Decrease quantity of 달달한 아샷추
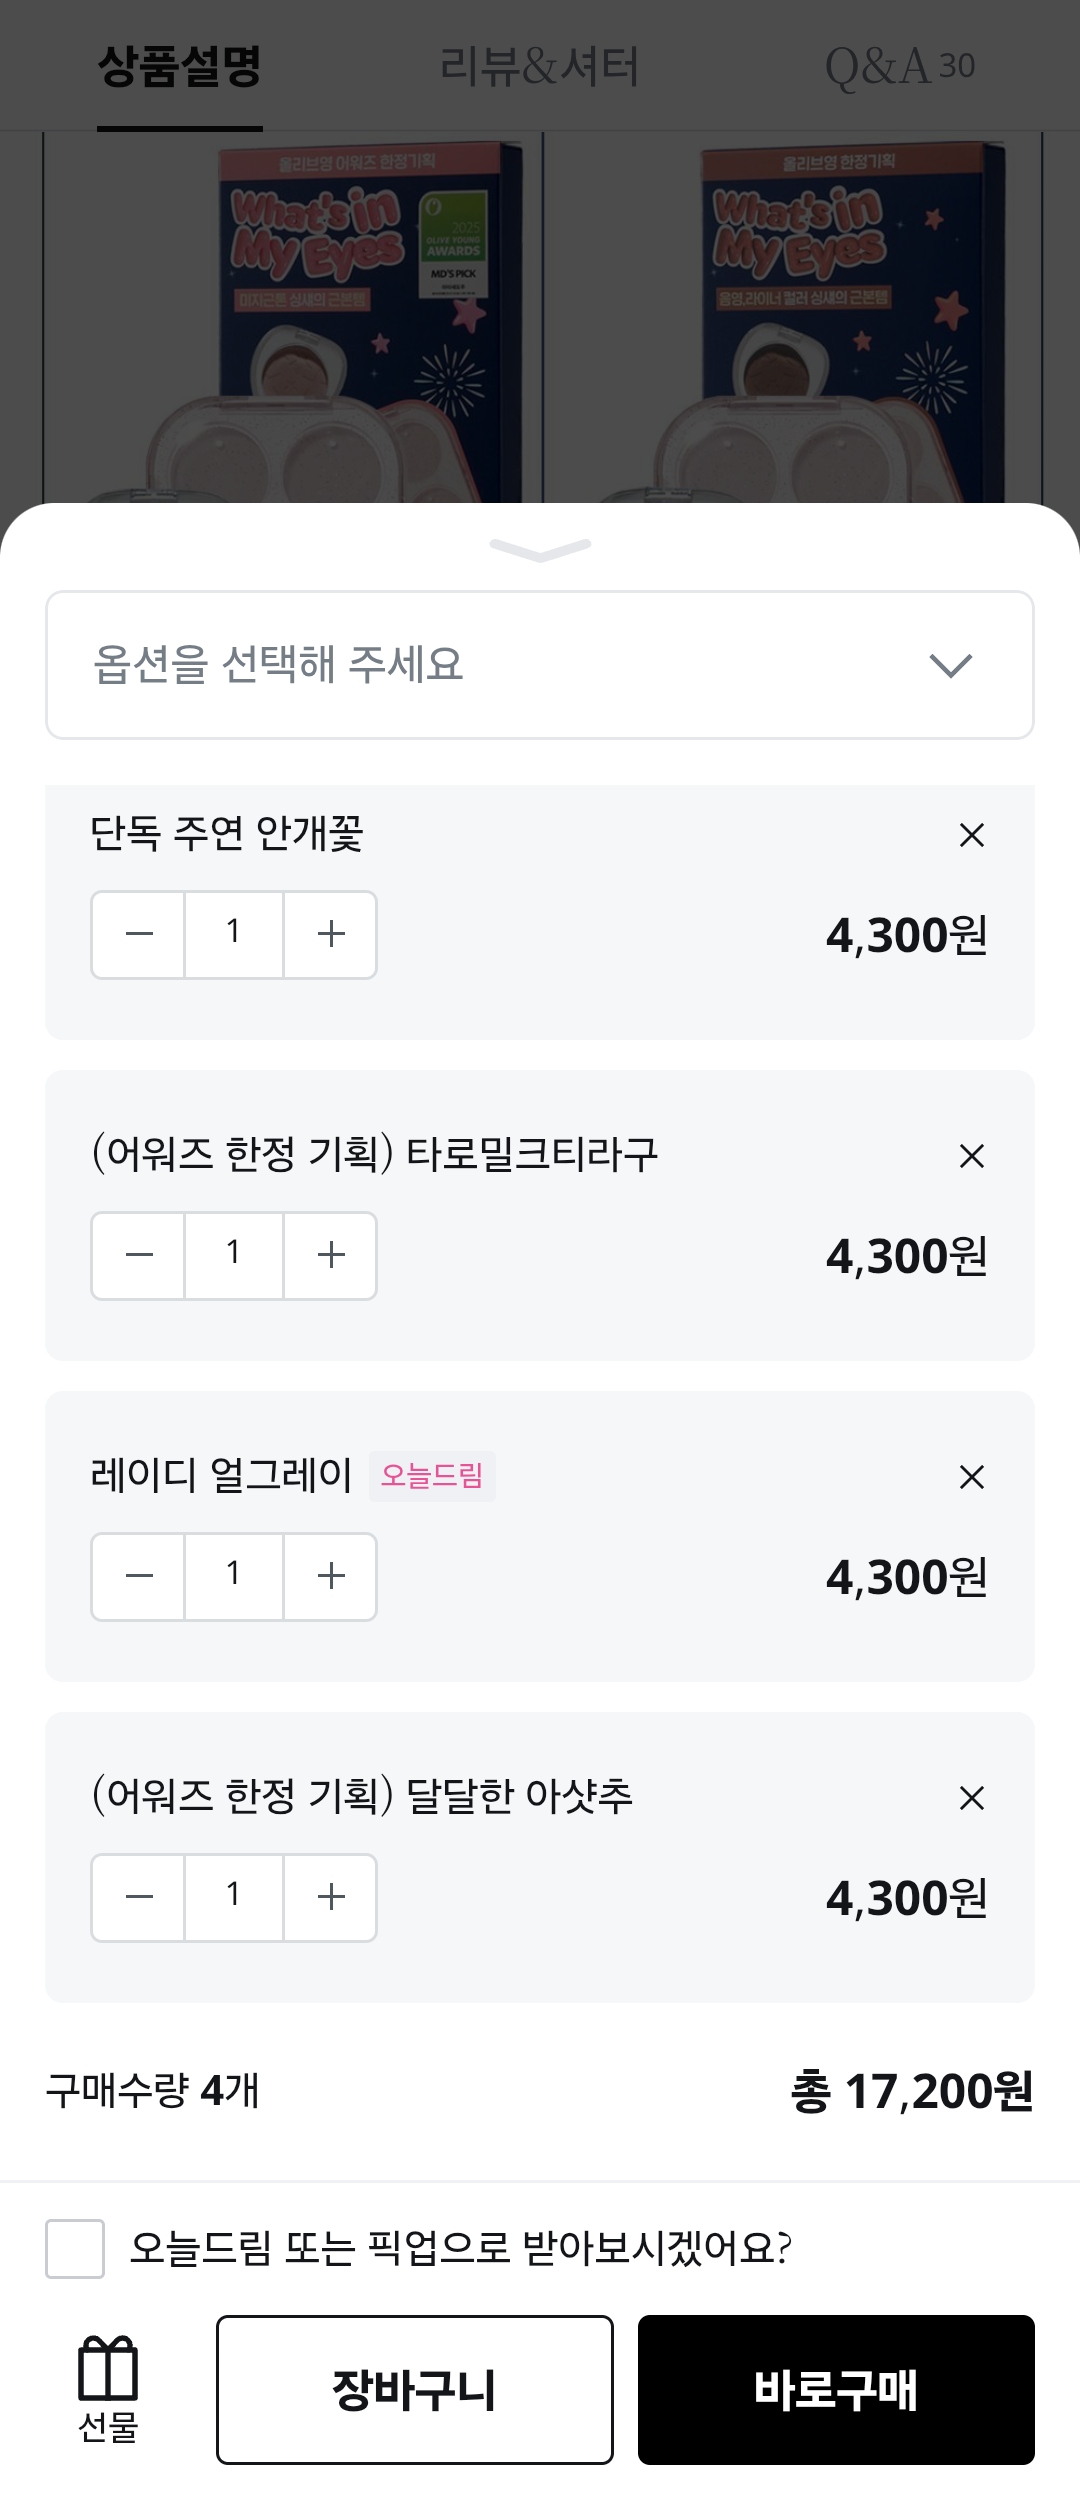1080x2501 pixels. click(x=139, y=1898)
